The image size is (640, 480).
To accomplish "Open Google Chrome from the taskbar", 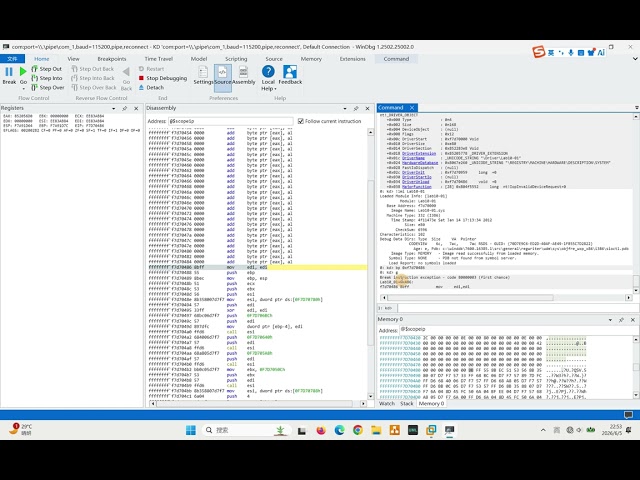I will 358,430.
